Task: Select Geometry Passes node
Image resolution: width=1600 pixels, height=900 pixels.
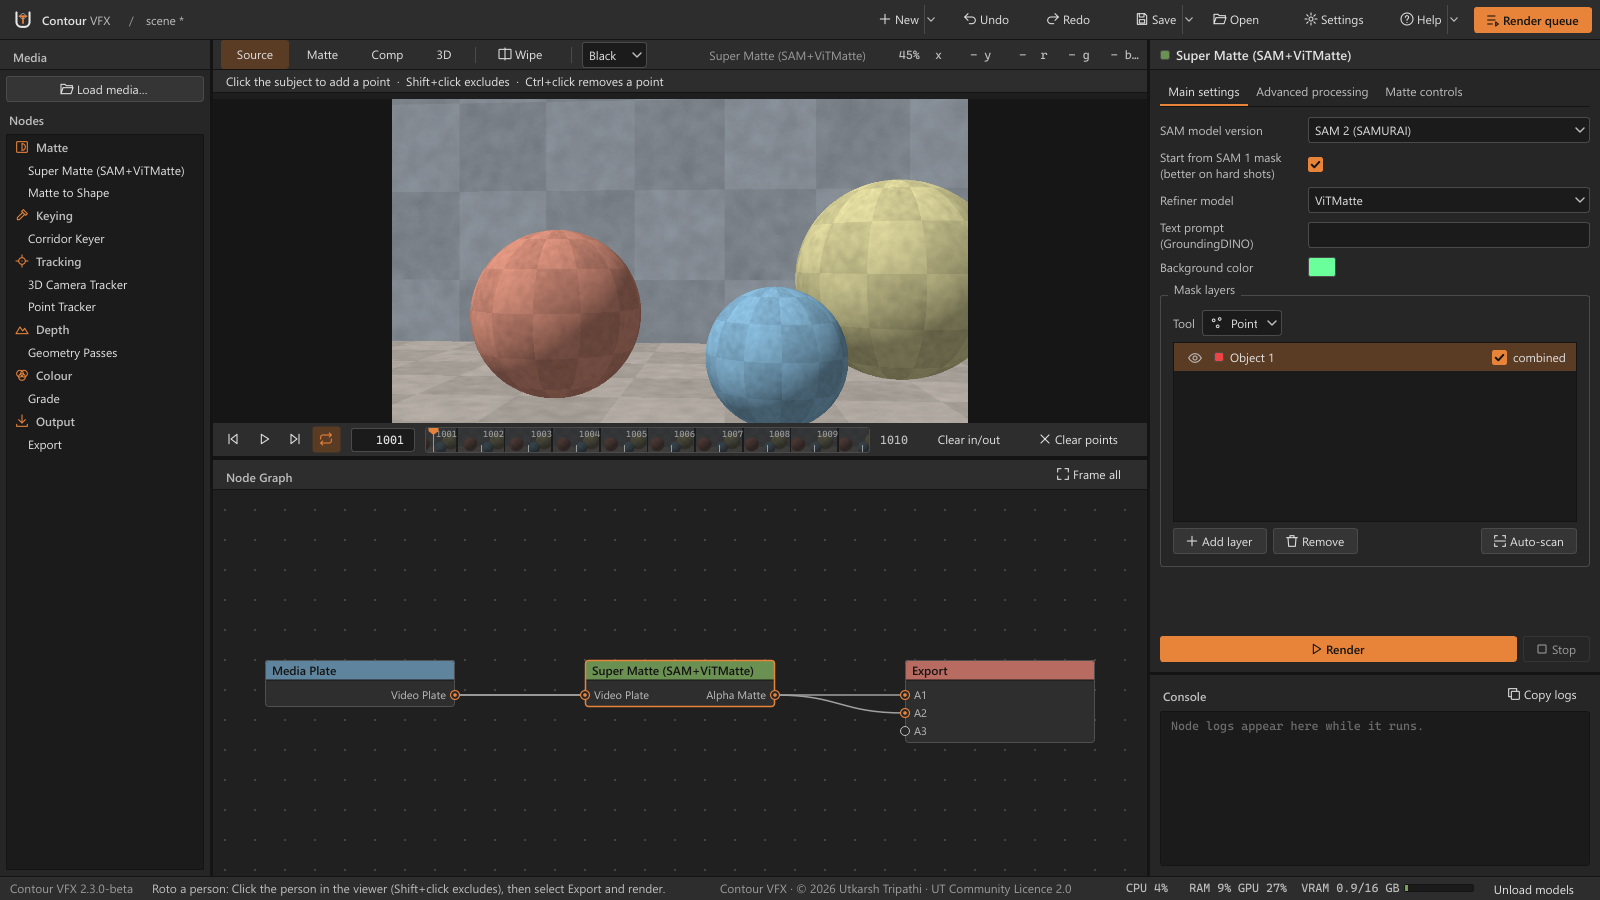Action: tap(73, 353)
